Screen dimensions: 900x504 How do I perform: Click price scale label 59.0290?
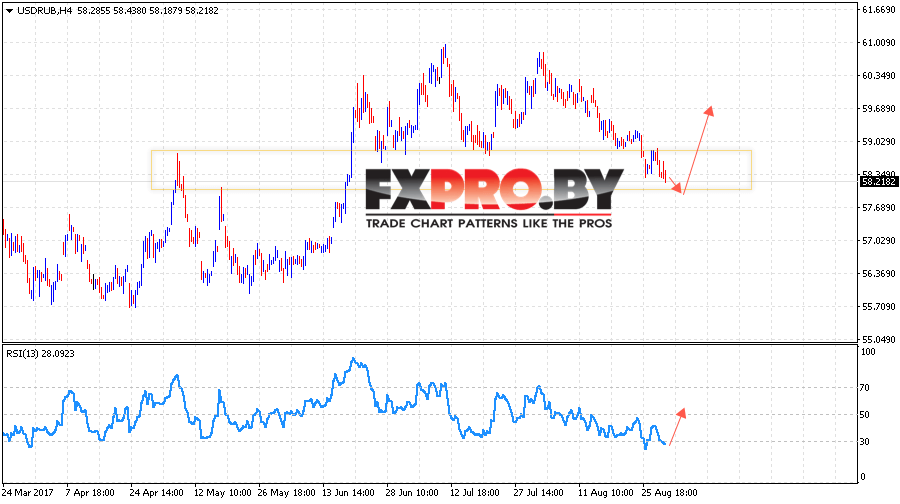pos(879,142)
